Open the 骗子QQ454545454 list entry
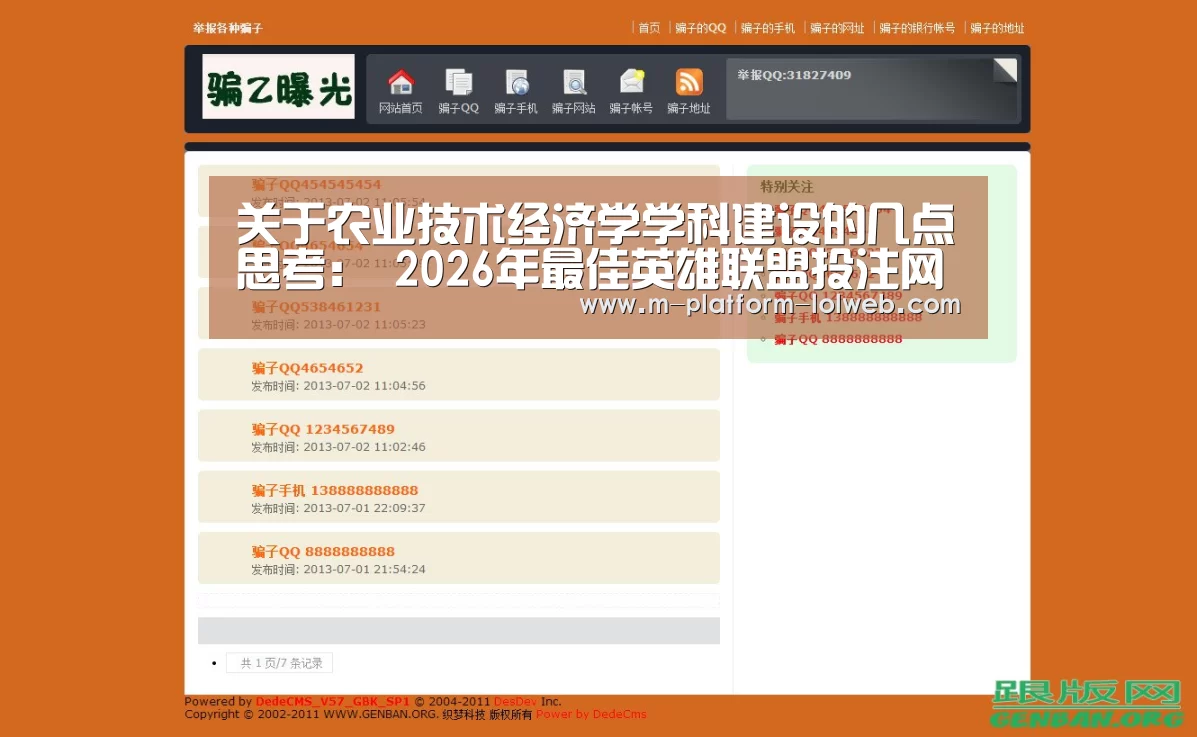 pyautogui.click(x=316, y=184)
